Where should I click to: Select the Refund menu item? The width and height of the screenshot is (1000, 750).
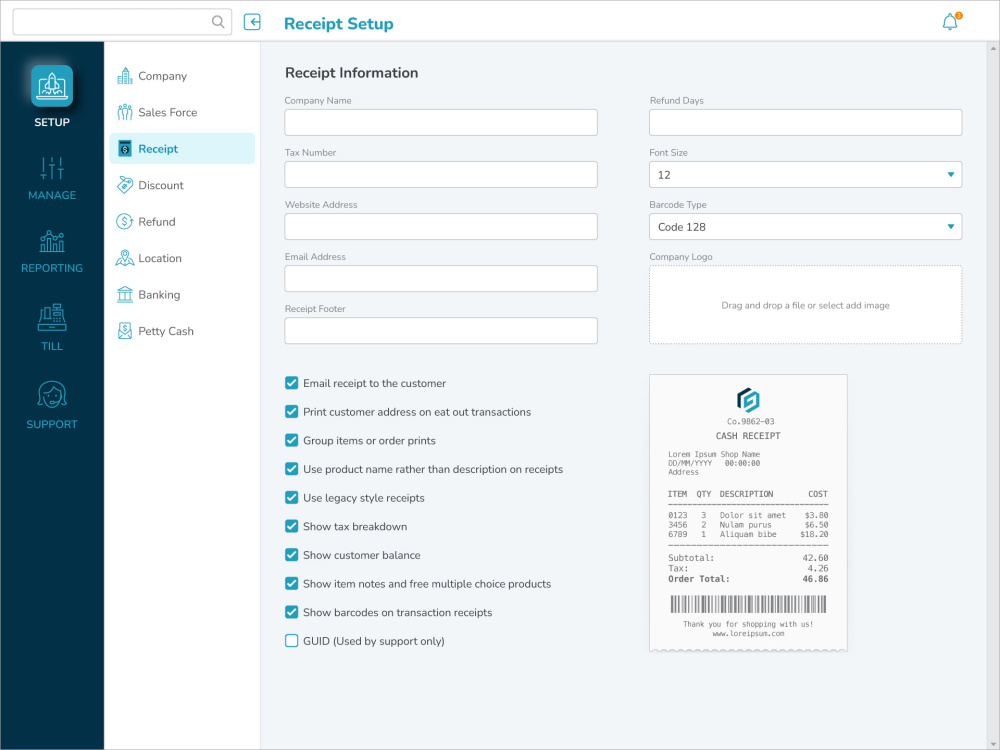point(157,221)
